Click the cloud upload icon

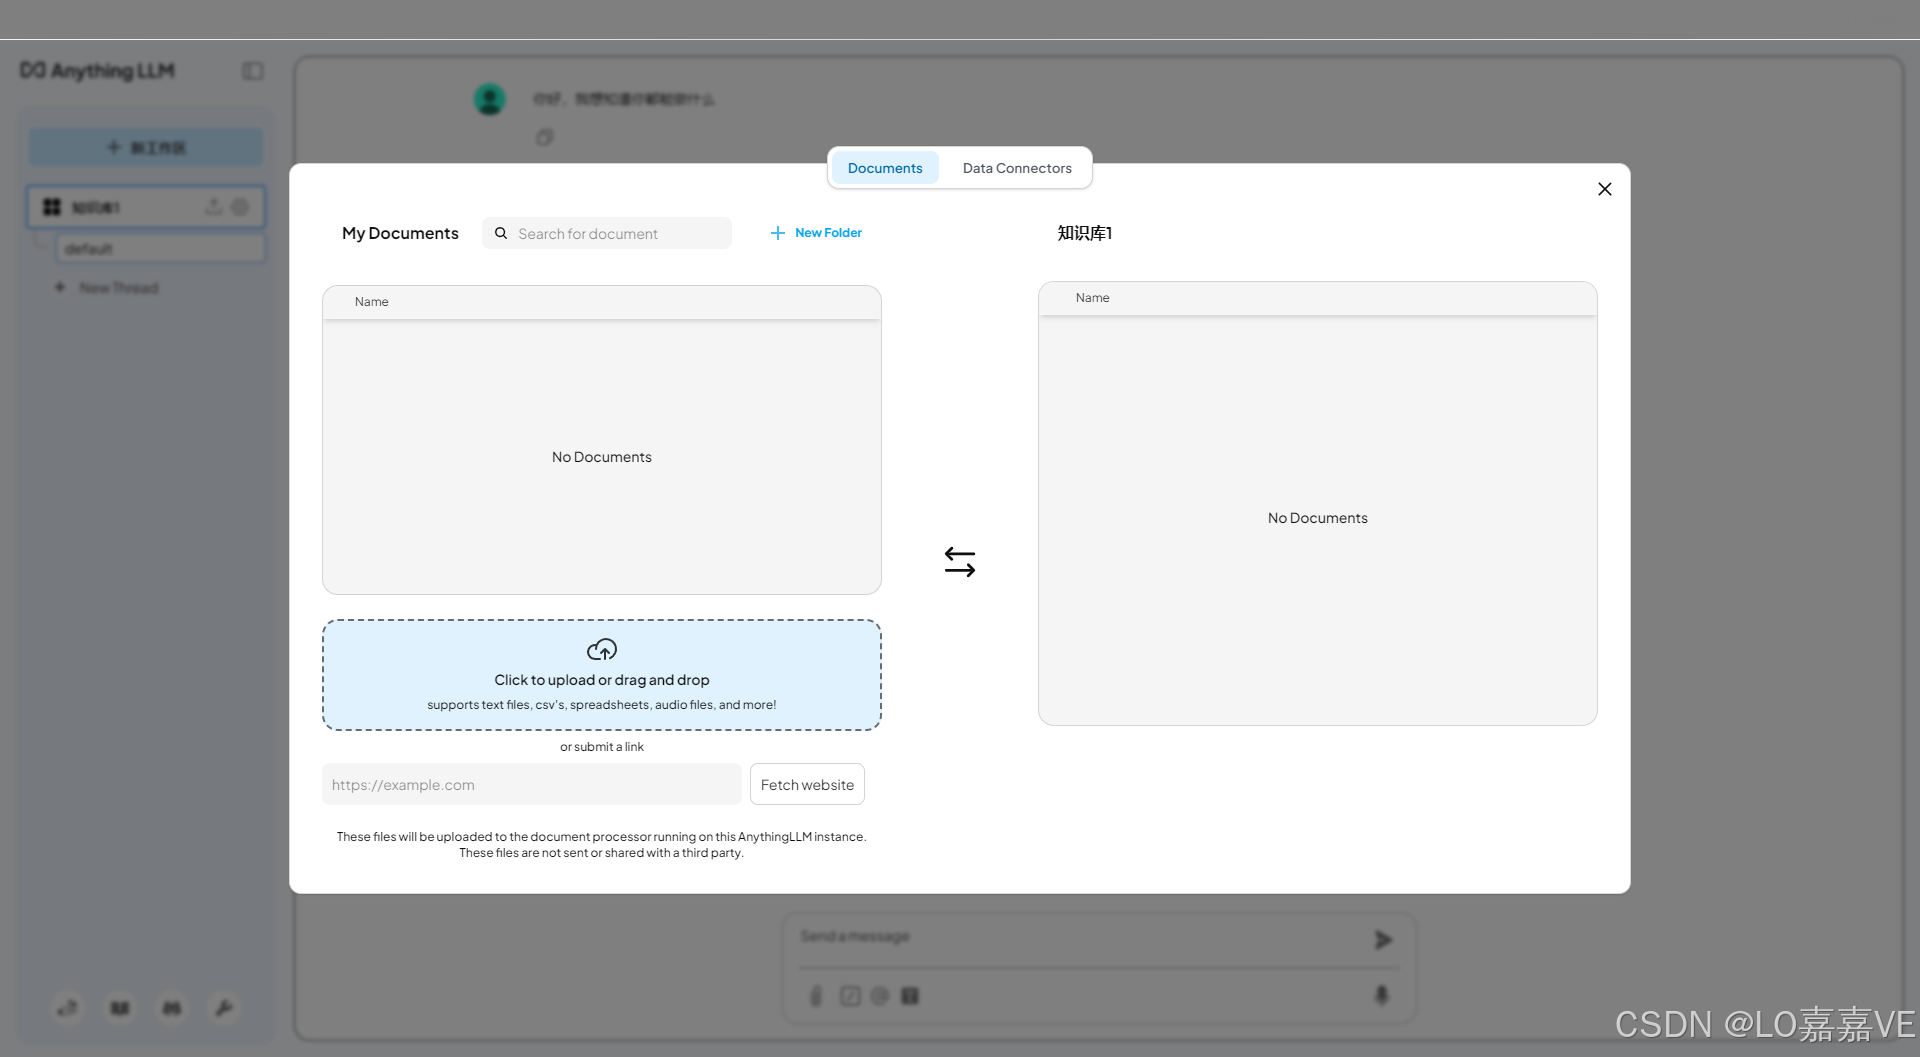point(602,650)
